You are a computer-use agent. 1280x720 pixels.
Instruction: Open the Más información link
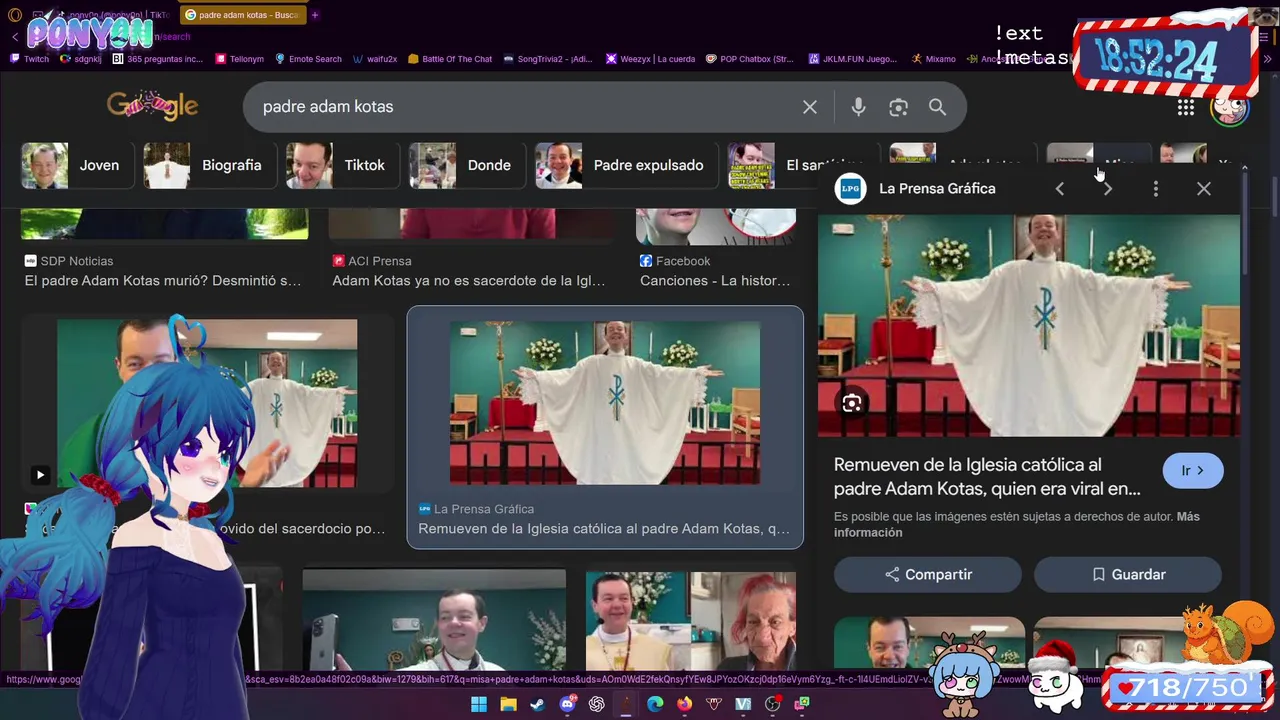tap(1019, 524)
